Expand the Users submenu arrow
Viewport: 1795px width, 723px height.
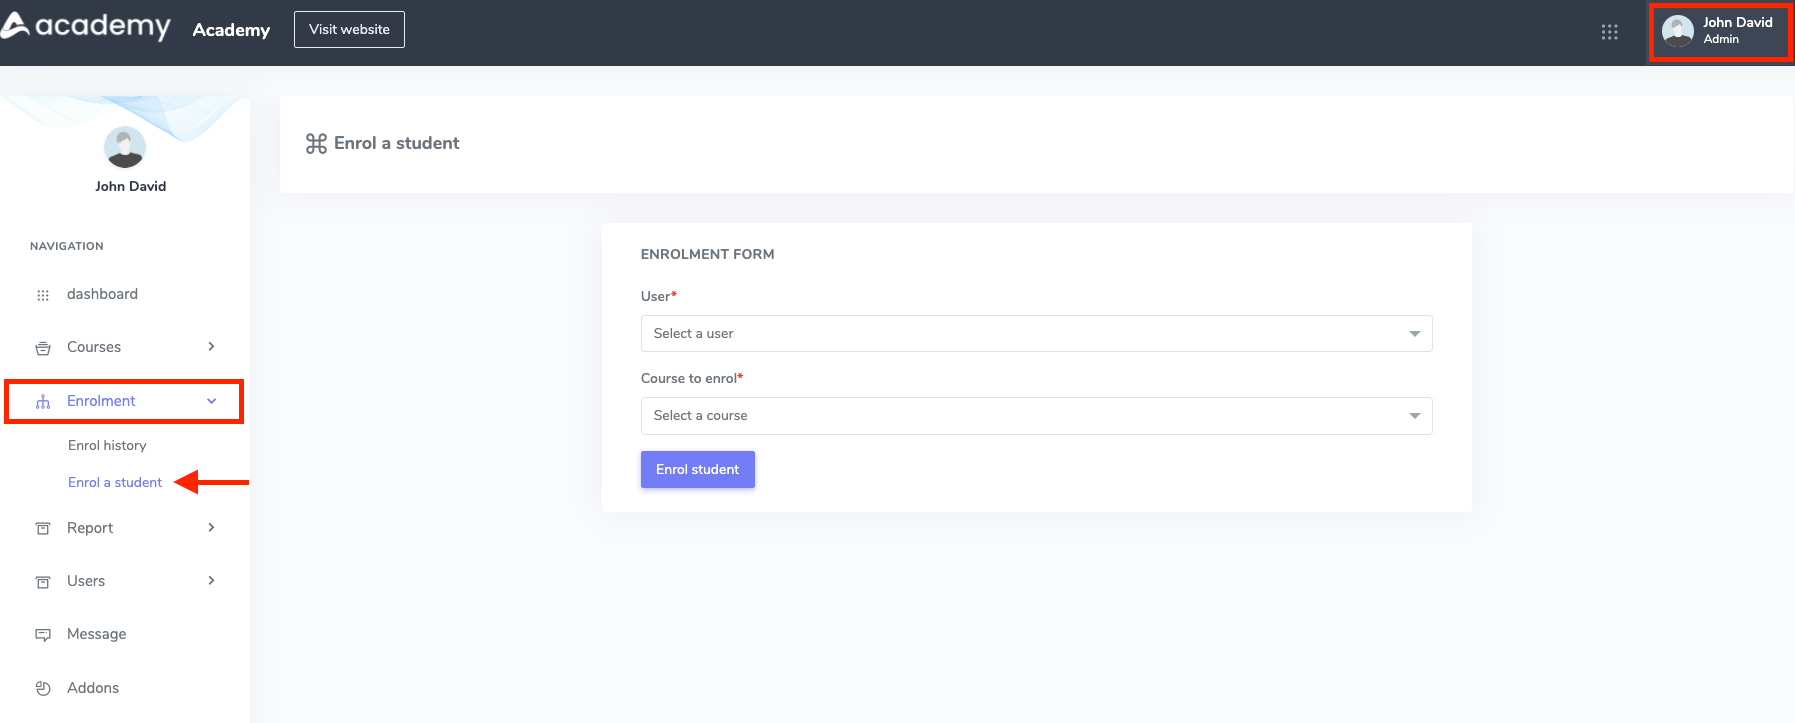(x=211, y=581)
